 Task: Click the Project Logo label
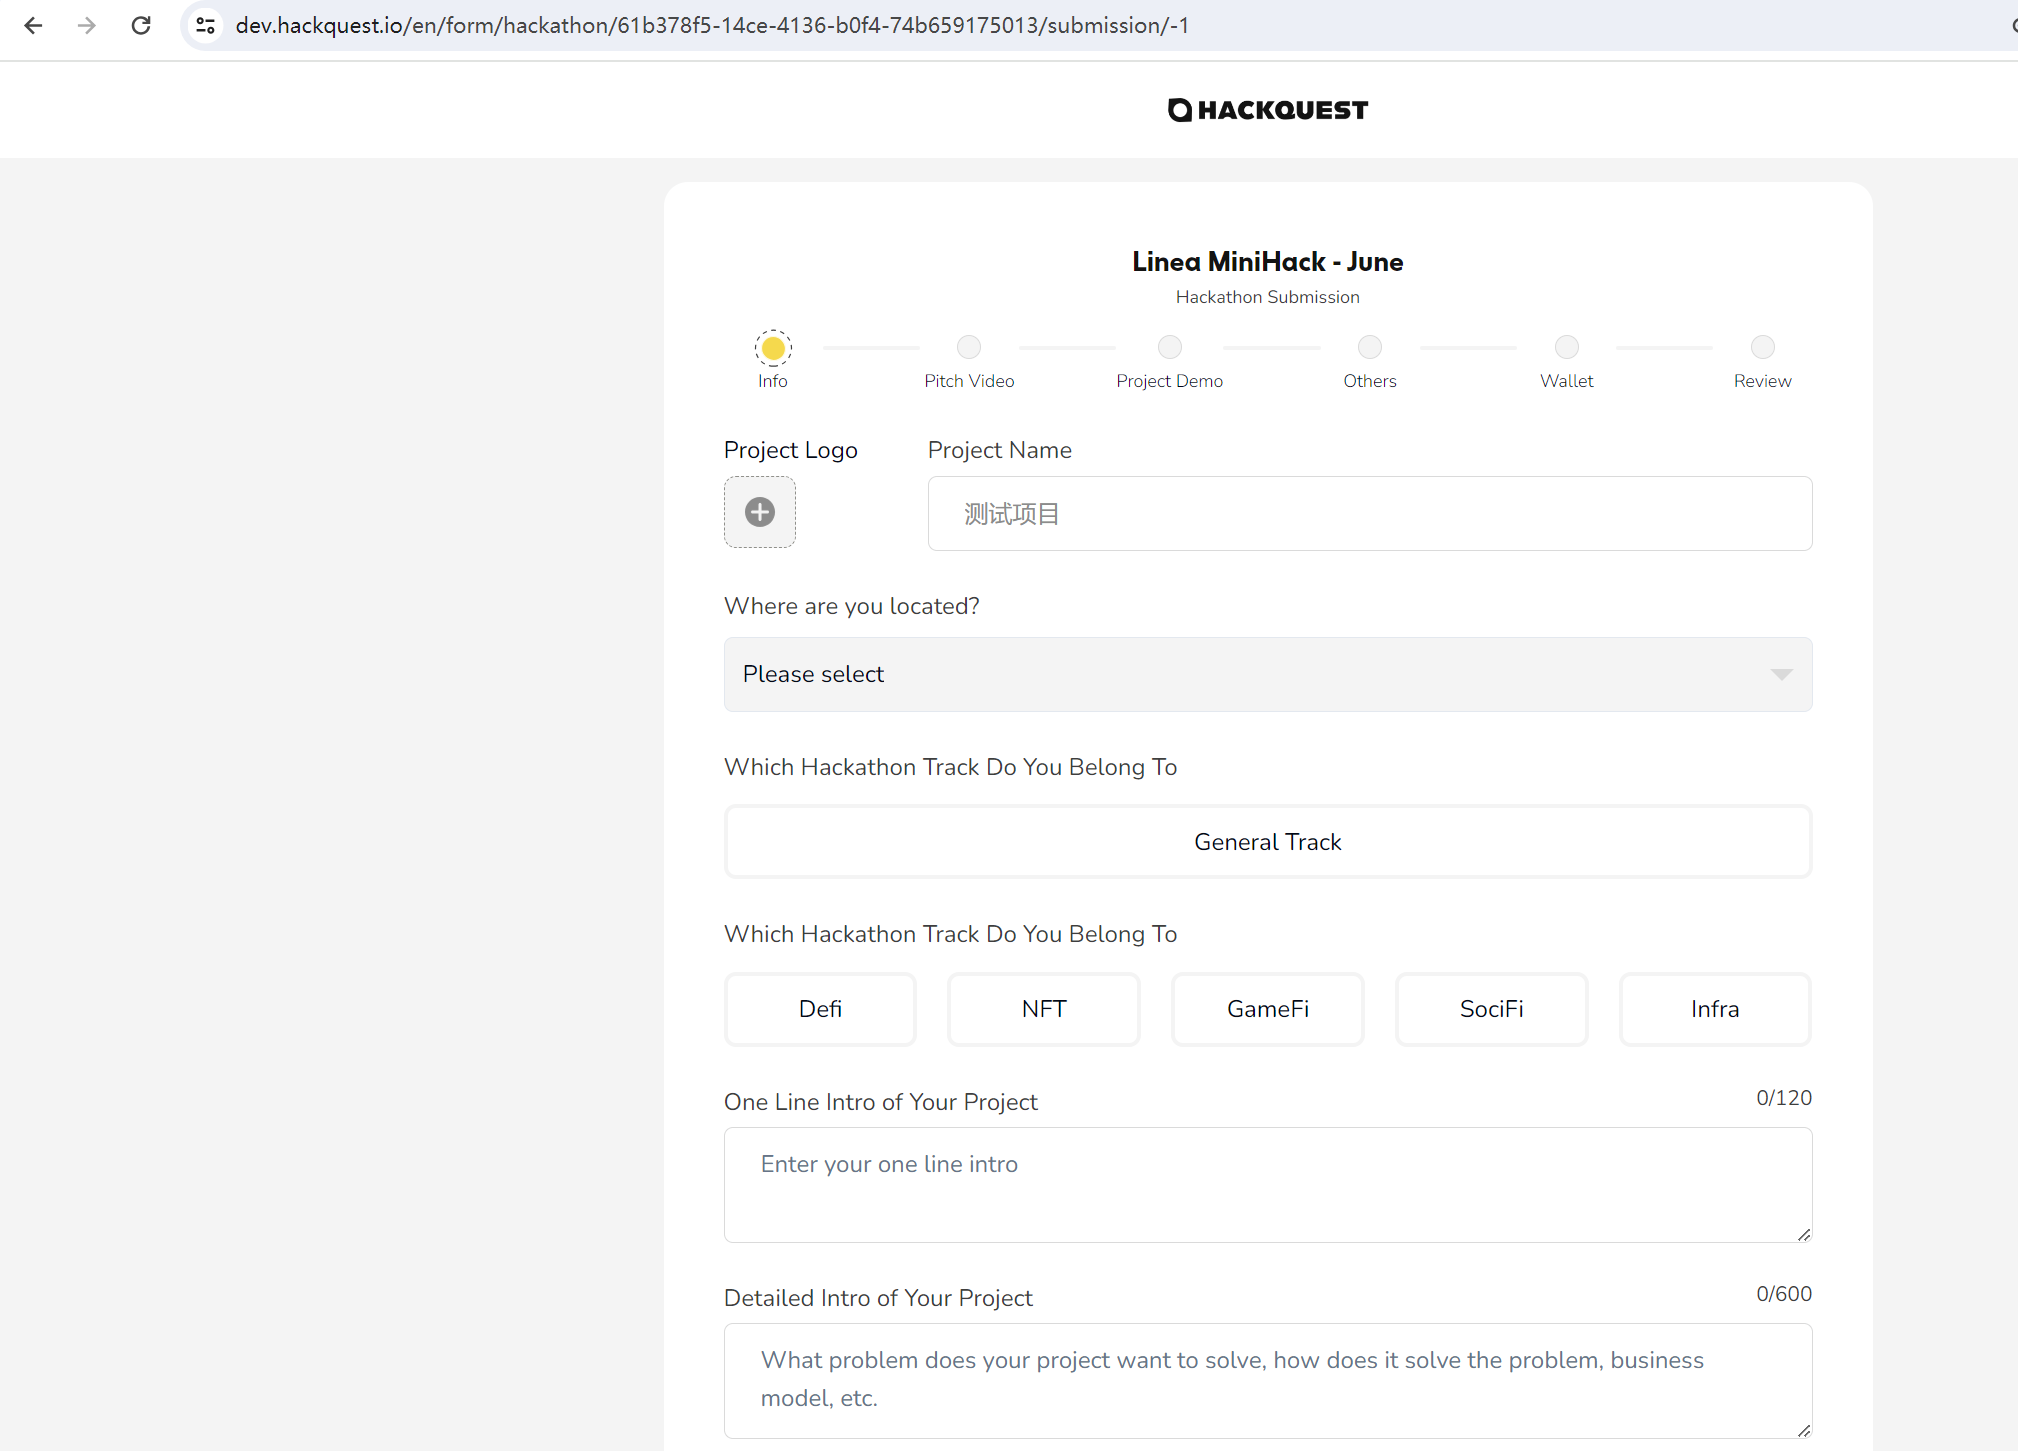click(791, 450)
